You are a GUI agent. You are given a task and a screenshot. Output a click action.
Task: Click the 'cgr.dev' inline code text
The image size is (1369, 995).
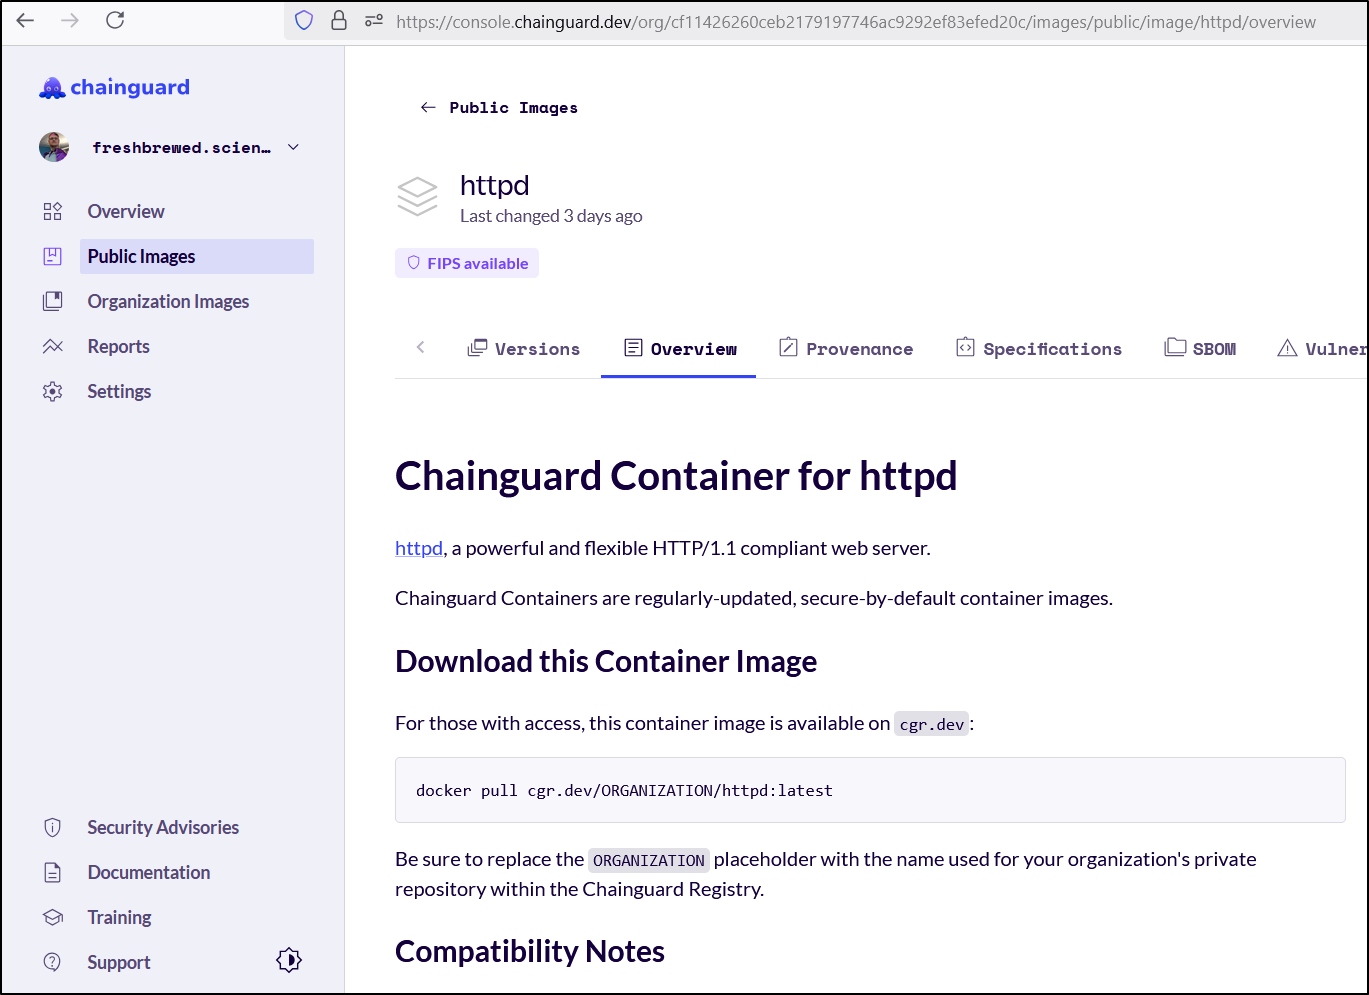tap(932, 724)
